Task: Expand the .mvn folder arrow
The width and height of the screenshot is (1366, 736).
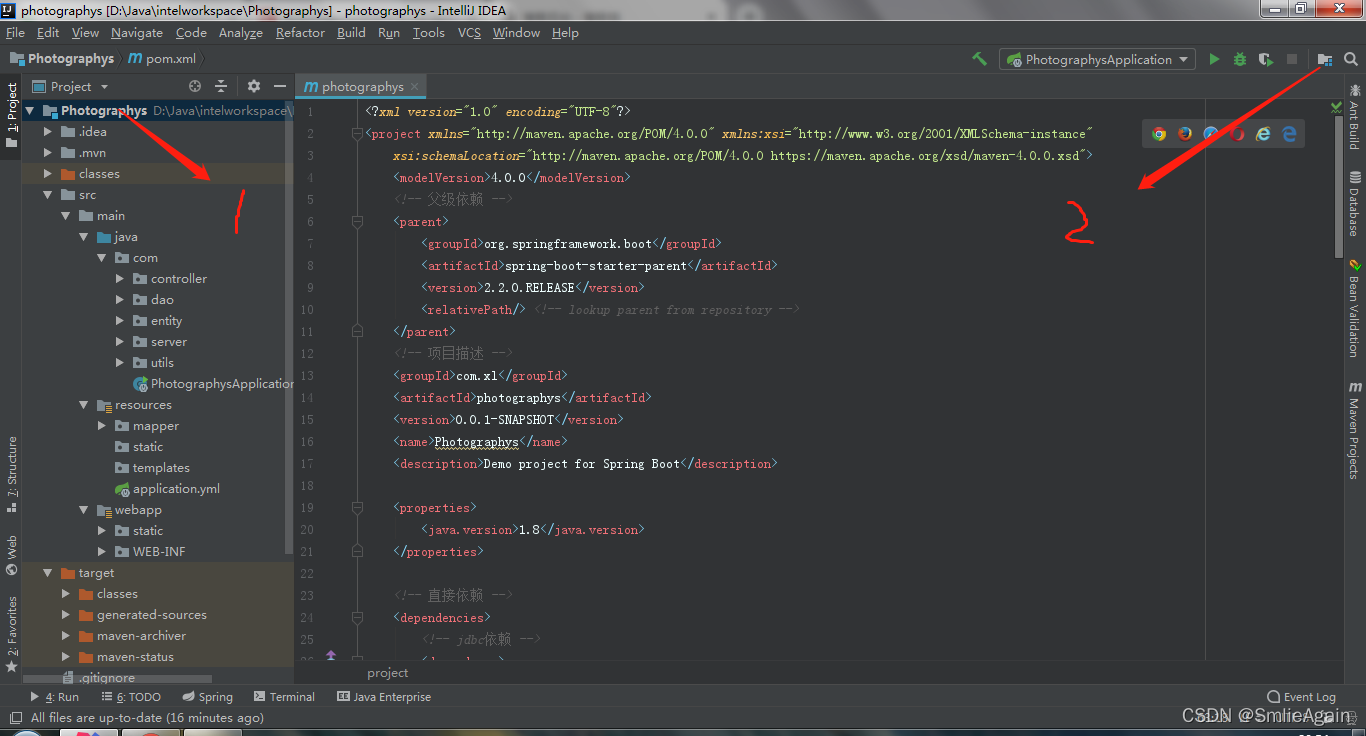Action: tap(48, 153)
